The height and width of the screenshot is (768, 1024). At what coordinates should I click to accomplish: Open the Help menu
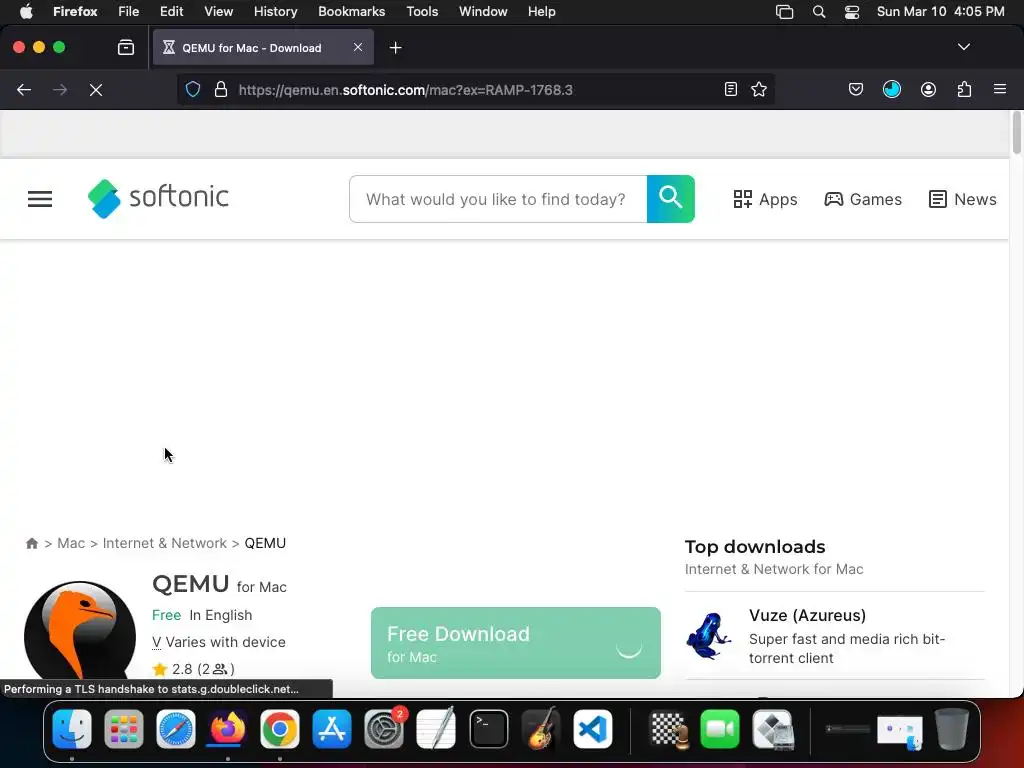point(541,11)
